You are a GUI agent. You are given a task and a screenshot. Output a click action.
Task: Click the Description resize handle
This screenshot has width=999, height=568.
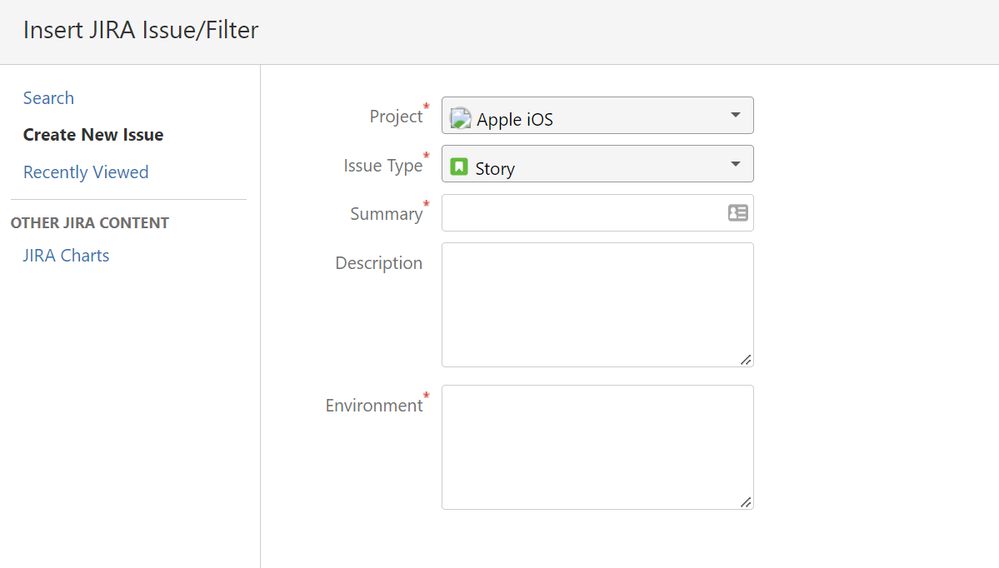pos(745,360)
